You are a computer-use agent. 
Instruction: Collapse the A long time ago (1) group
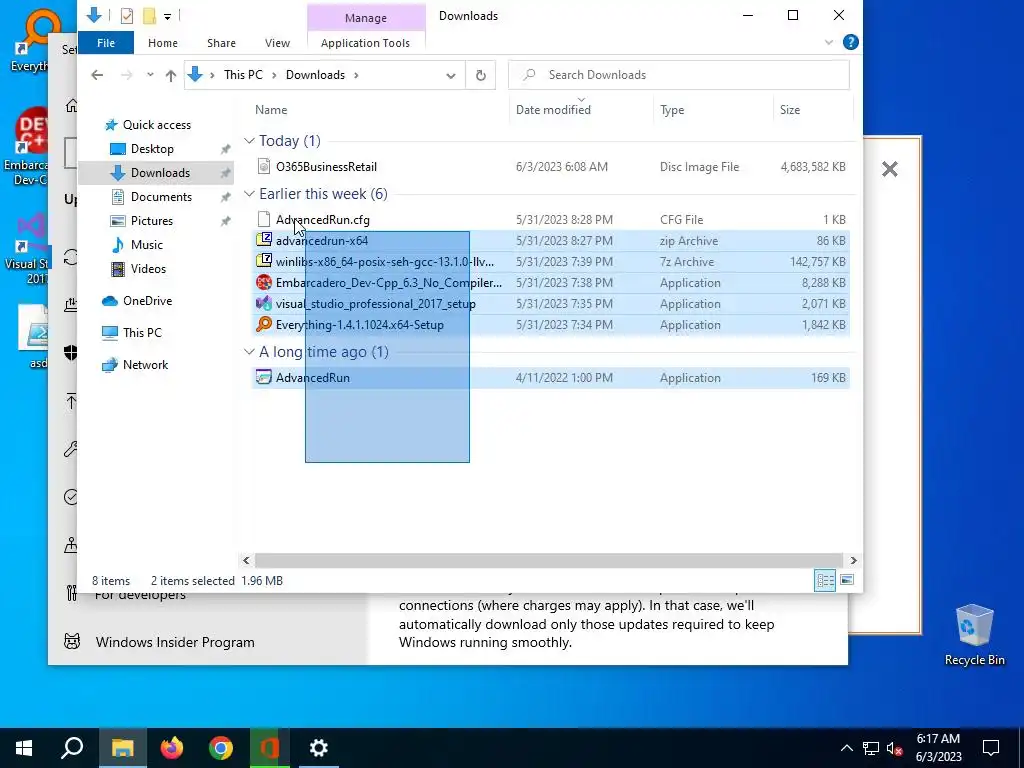[x=249, y=352]
